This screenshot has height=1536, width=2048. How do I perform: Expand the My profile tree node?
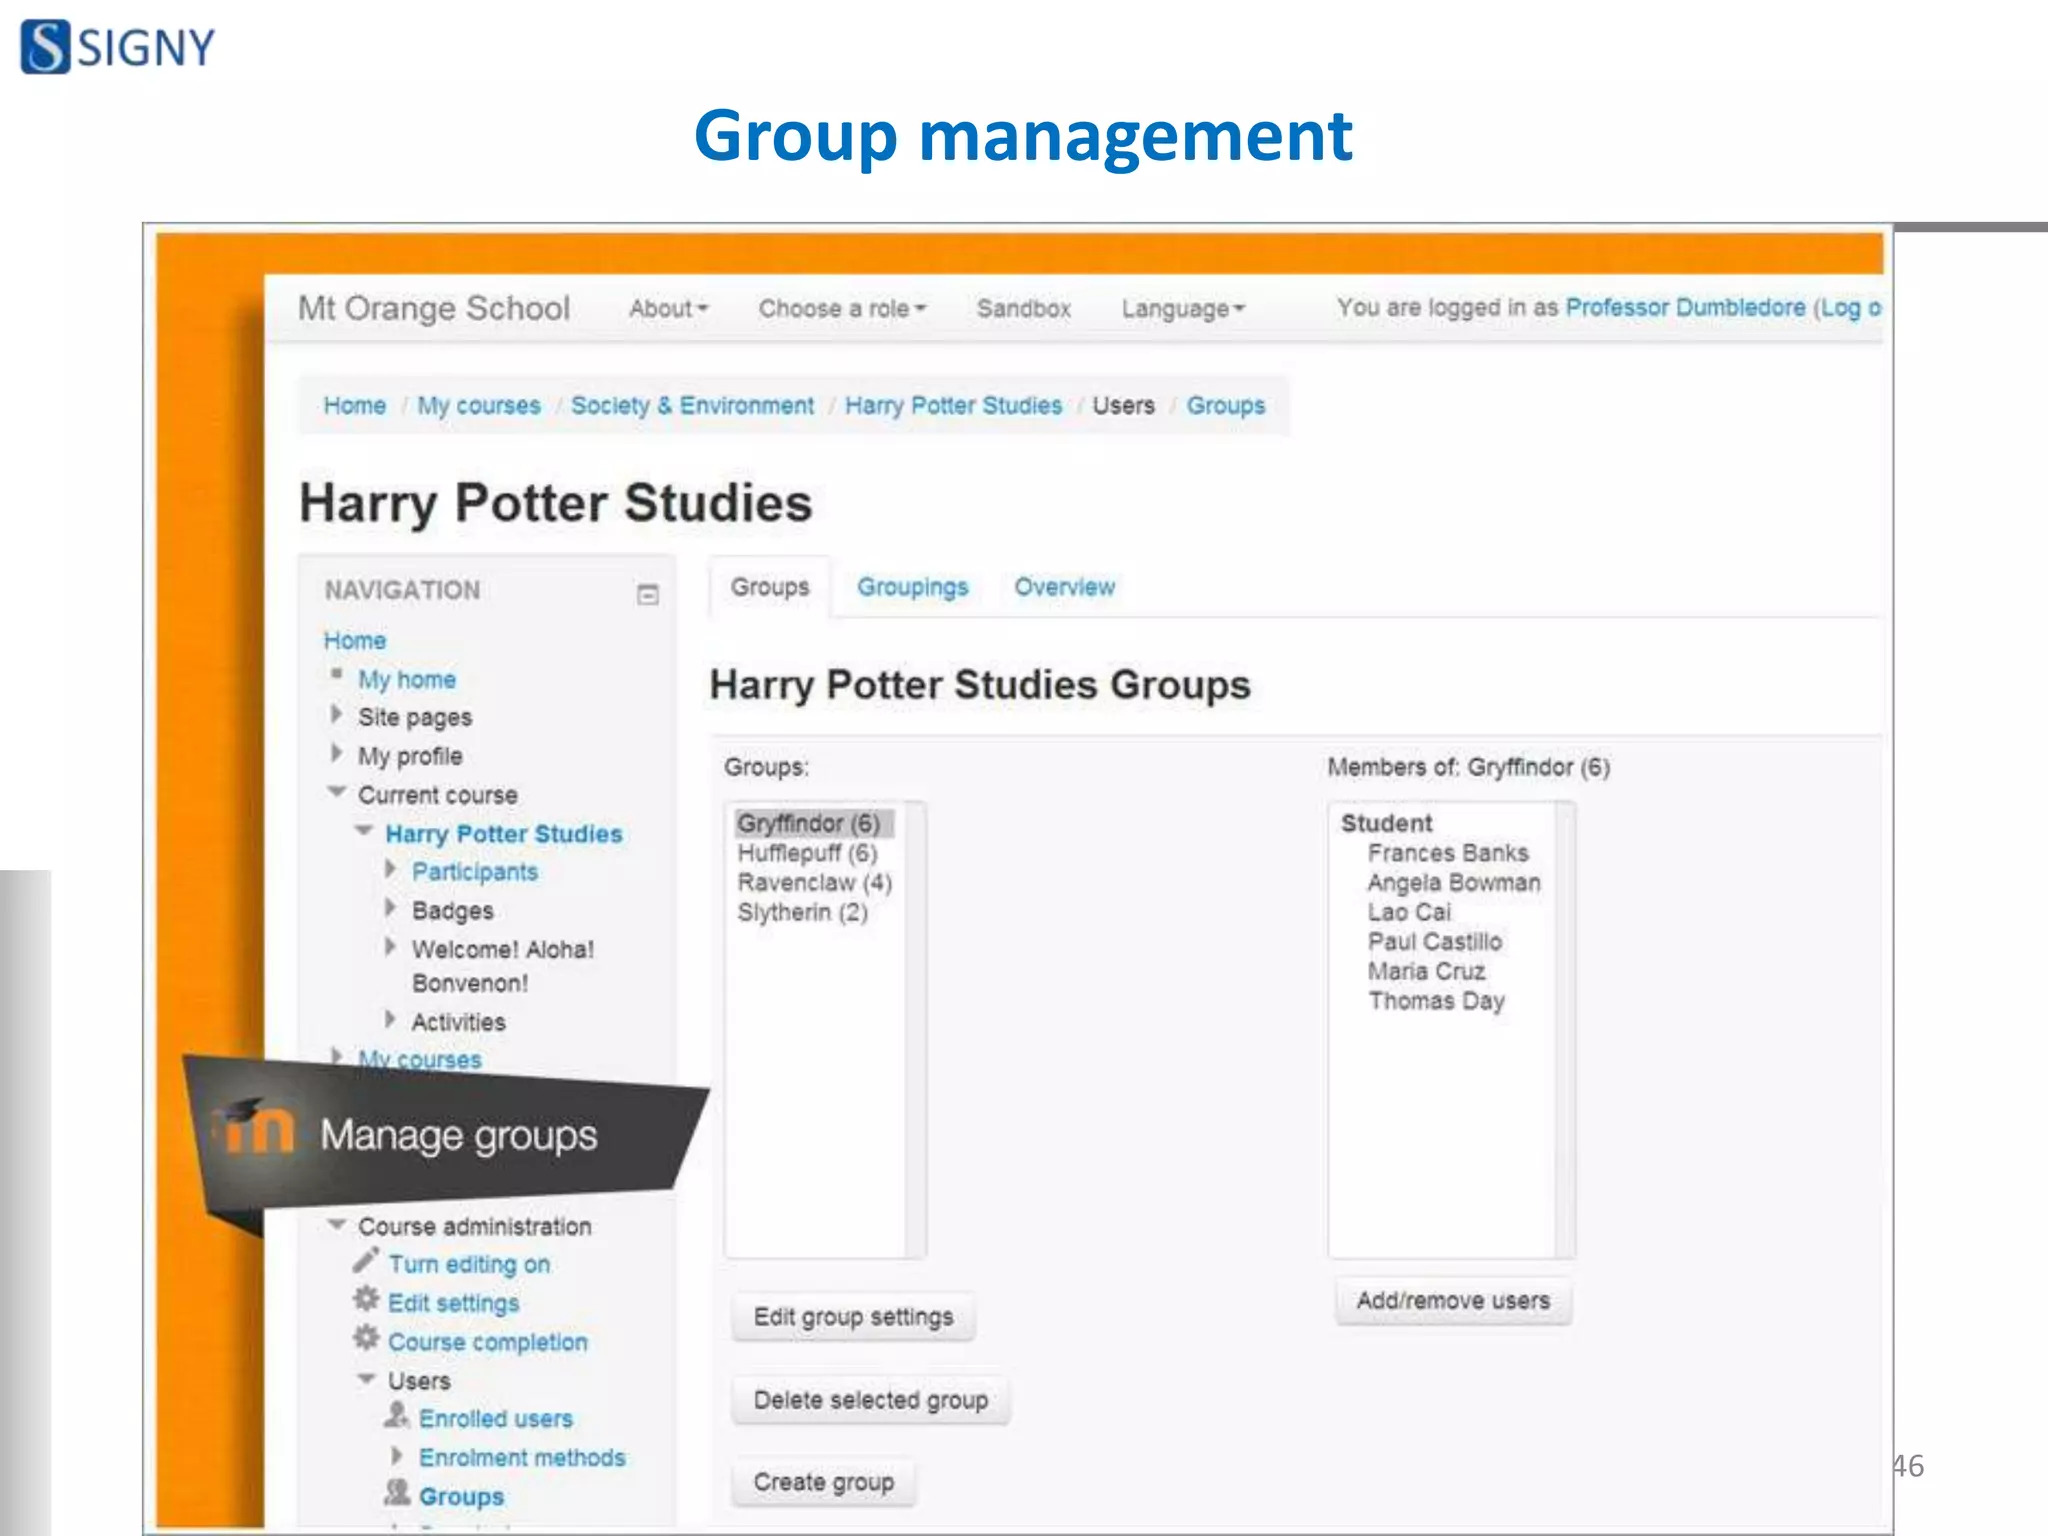[337, 753]
